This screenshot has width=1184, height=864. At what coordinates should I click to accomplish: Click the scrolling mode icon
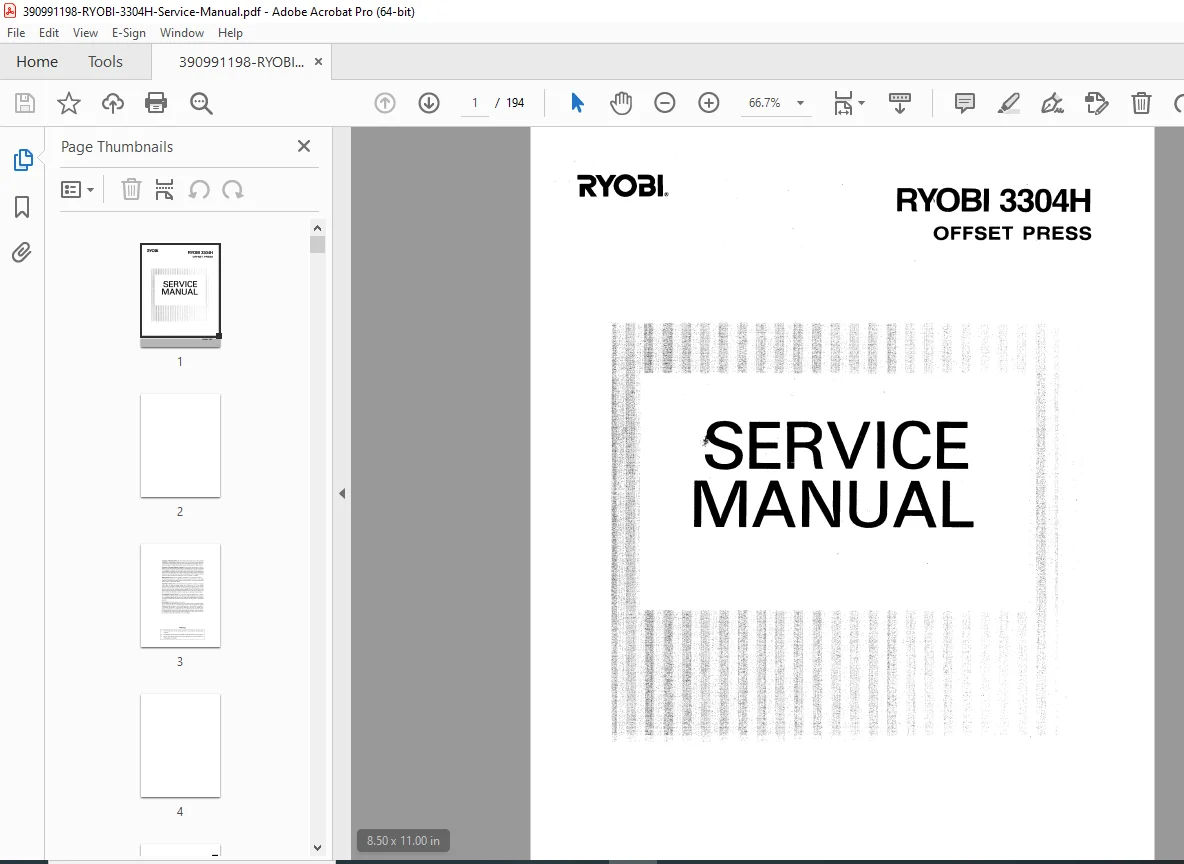899,103
